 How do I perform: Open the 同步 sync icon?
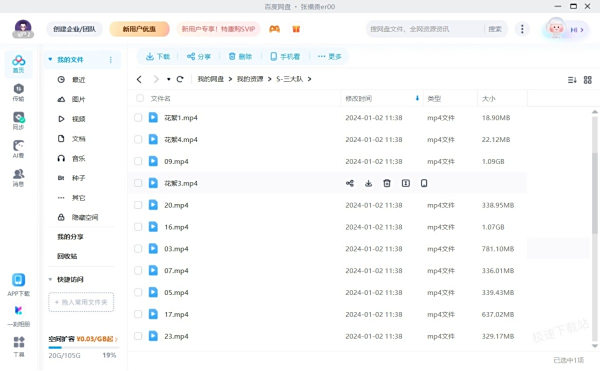pyautogui.click(x=18, y=120)
